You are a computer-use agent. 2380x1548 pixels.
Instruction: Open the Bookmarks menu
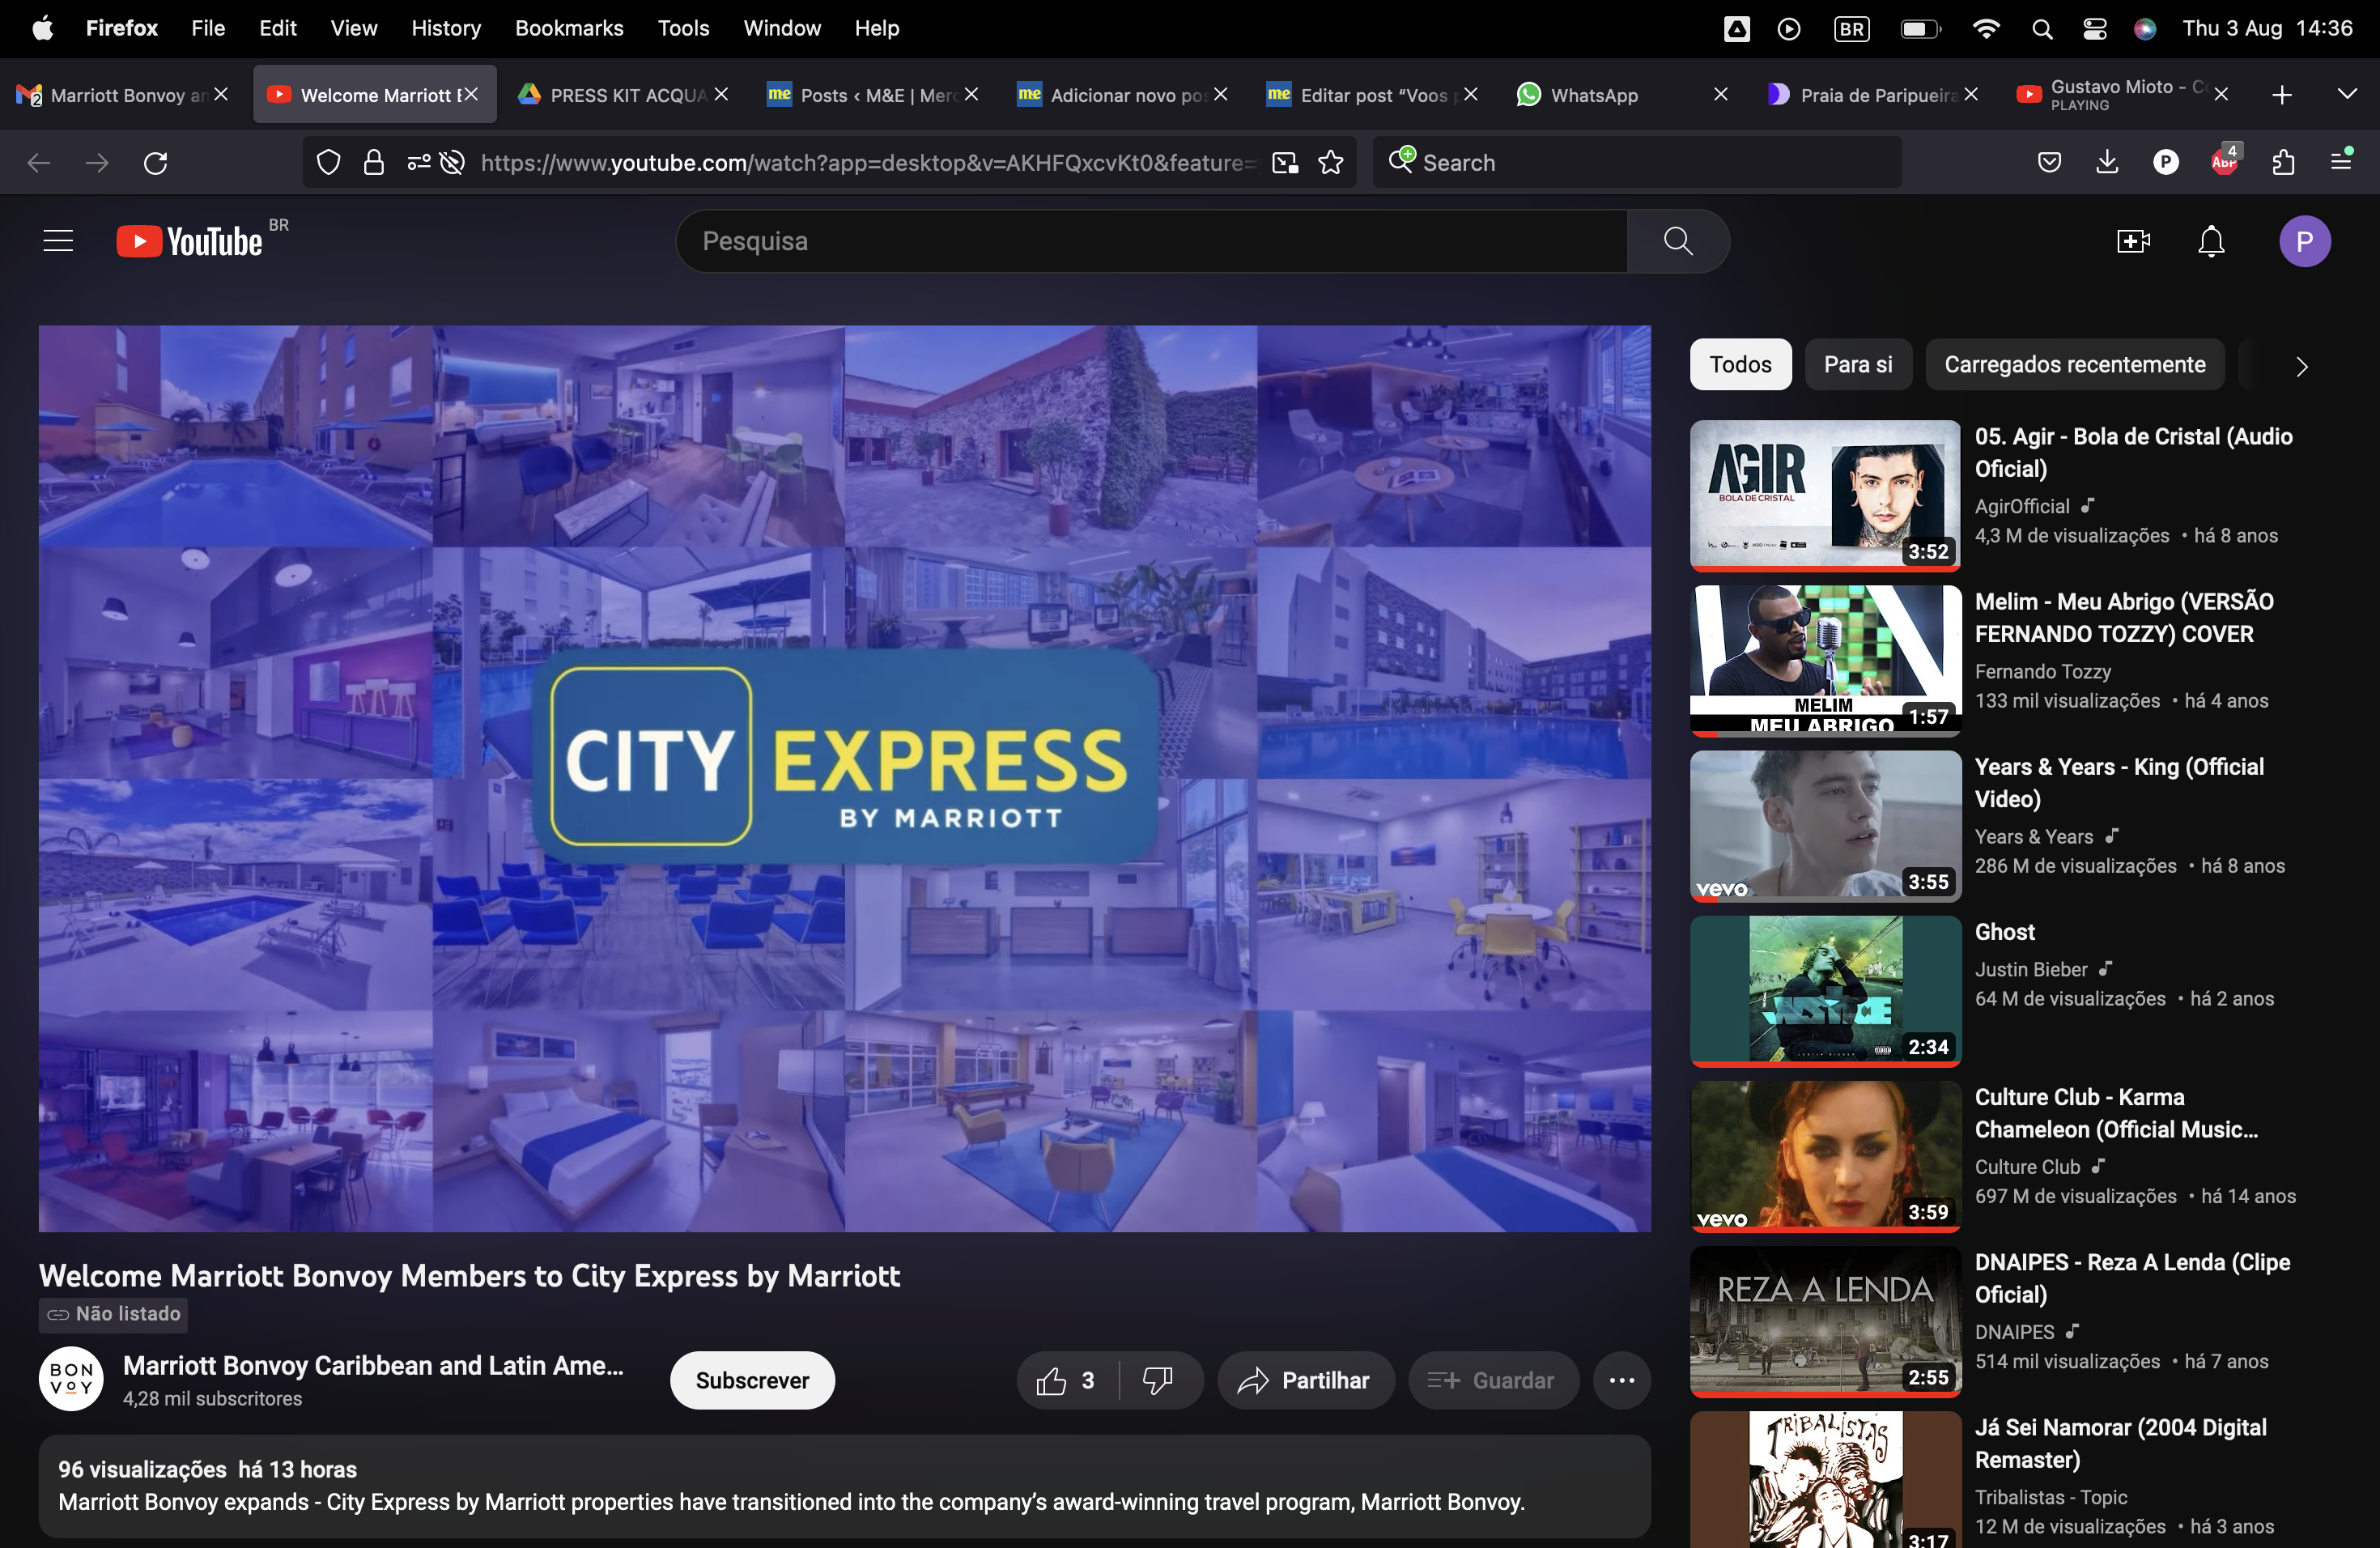click(569, 29)
